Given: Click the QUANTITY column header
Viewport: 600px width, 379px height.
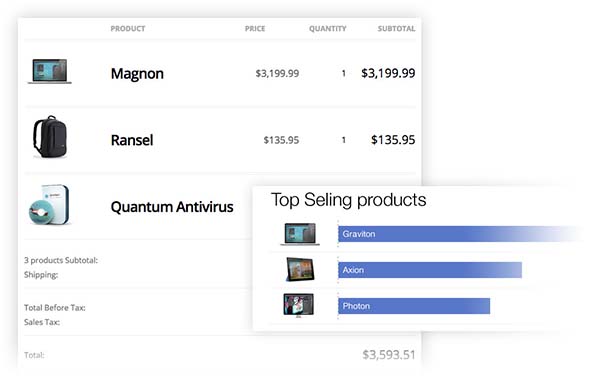Looking at the screenshot, I should click(x=328, y=29).
